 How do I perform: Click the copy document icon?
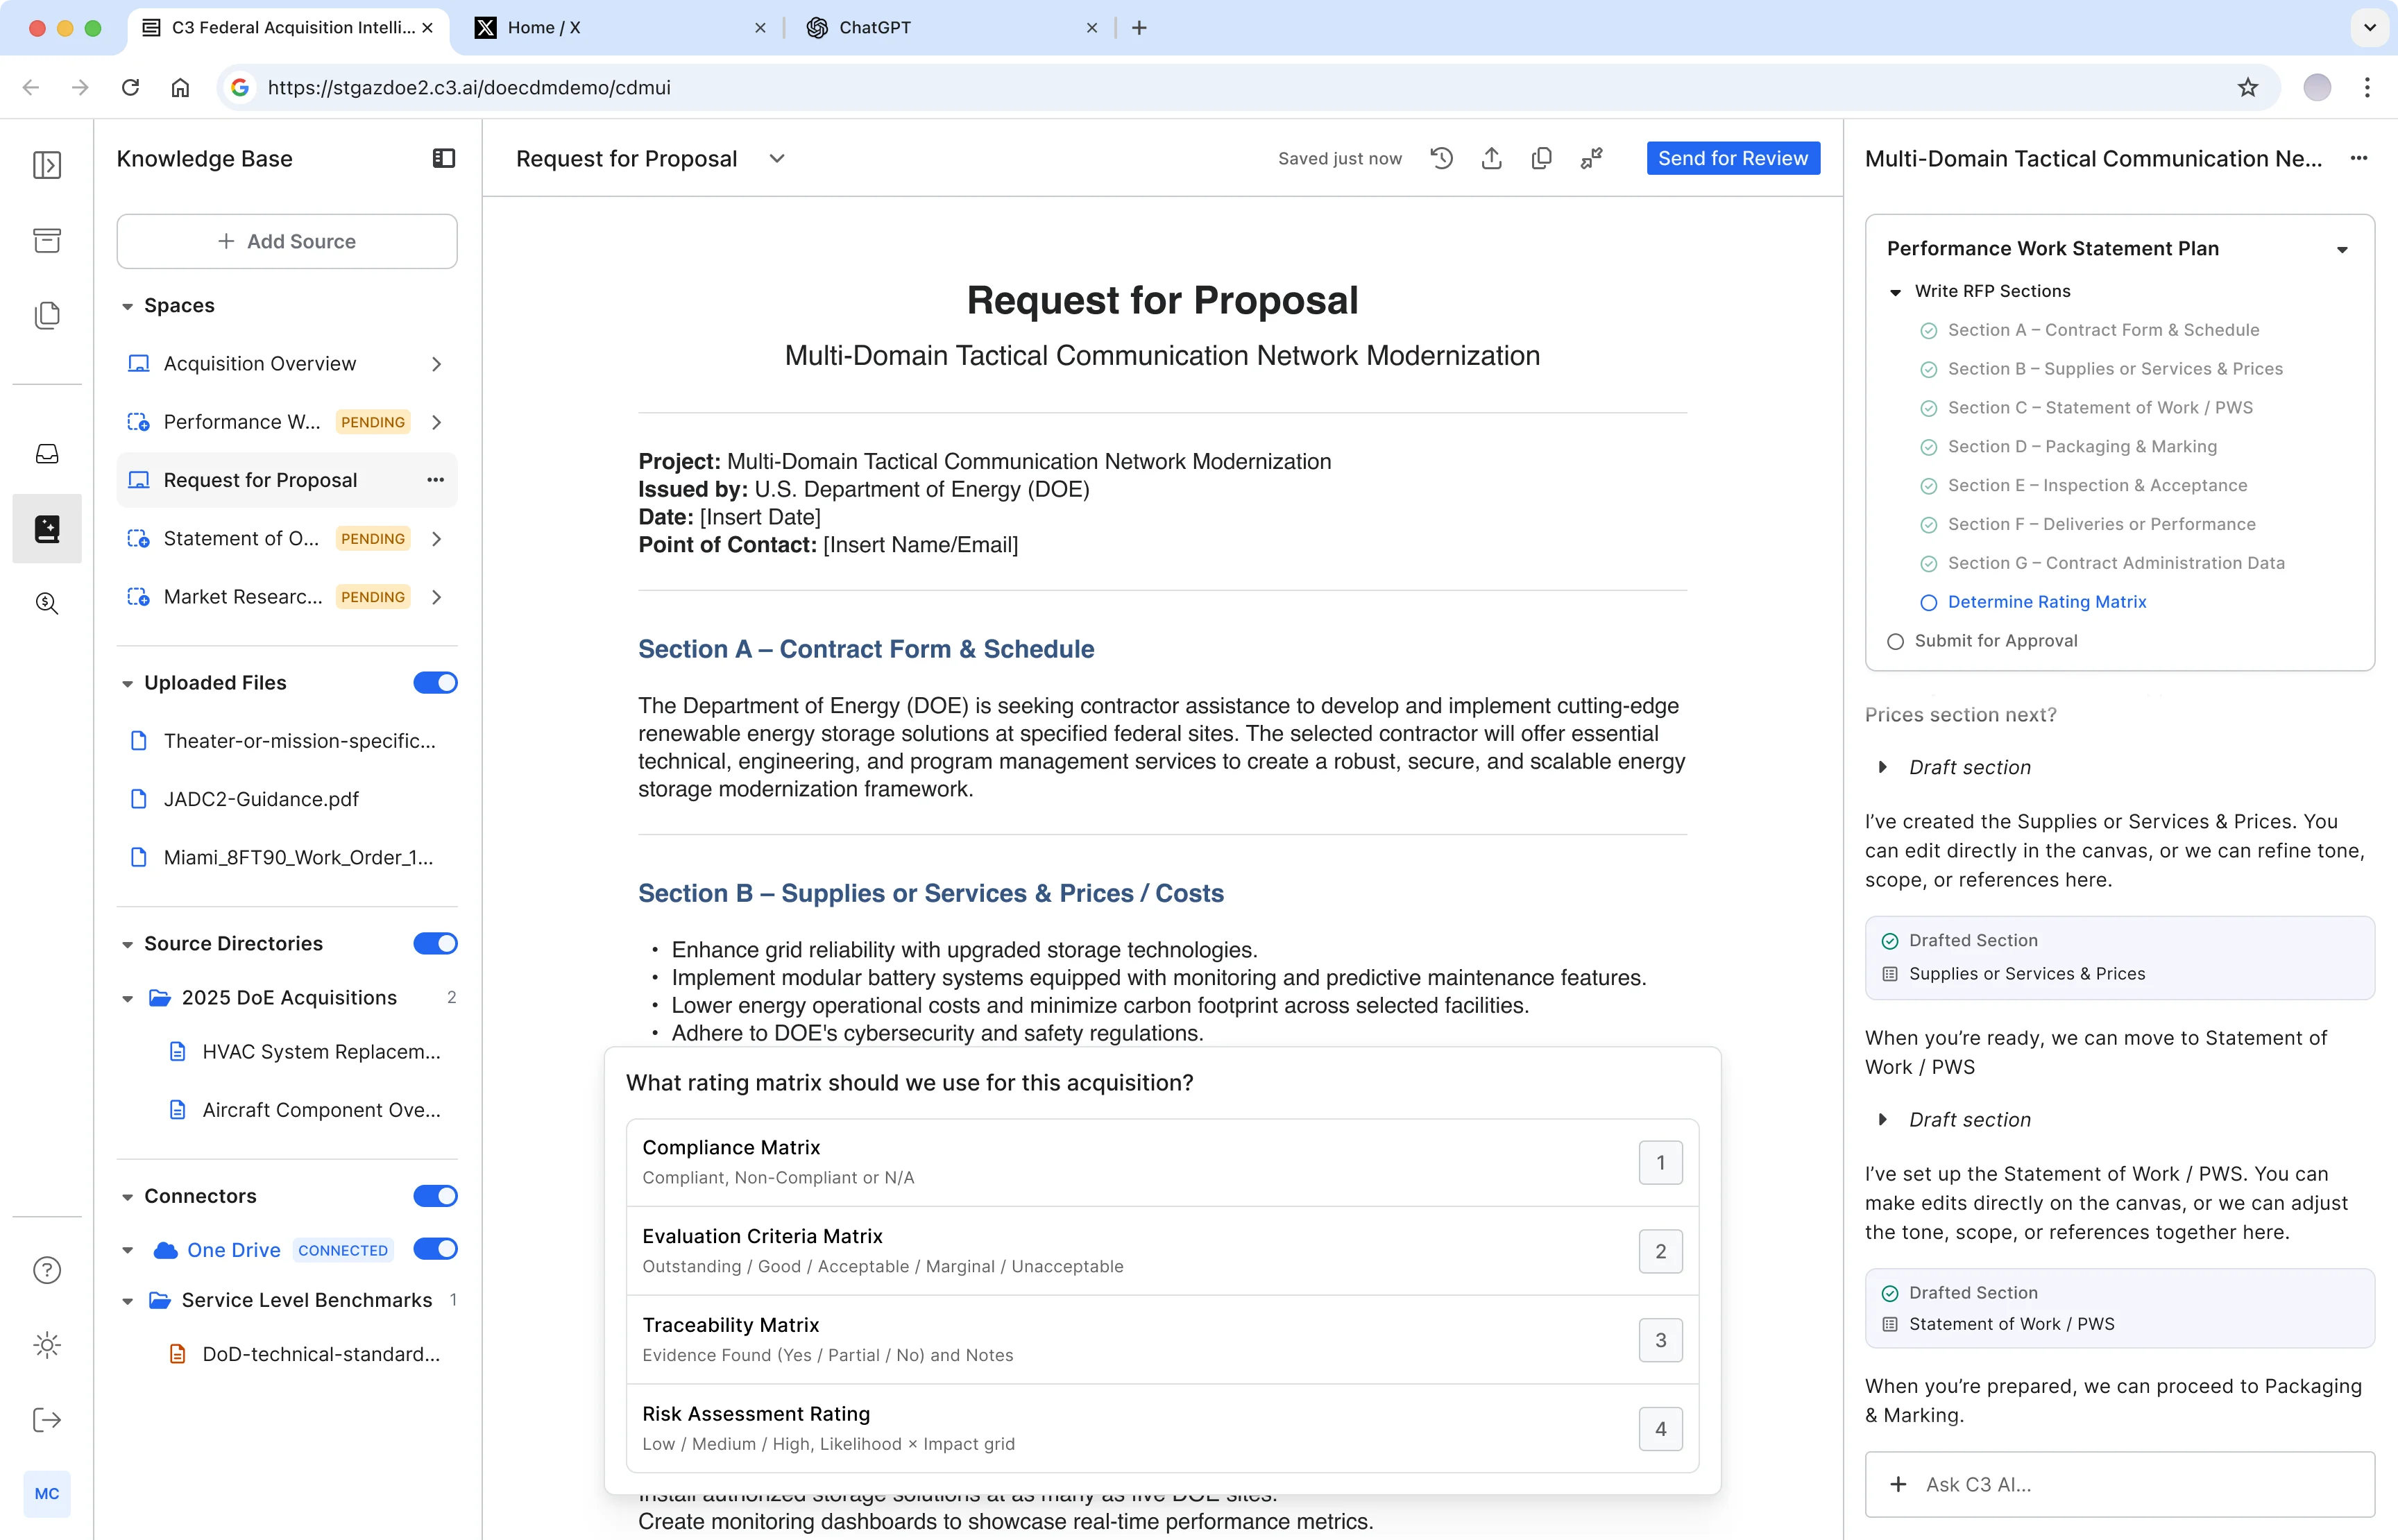point(1541,158)
